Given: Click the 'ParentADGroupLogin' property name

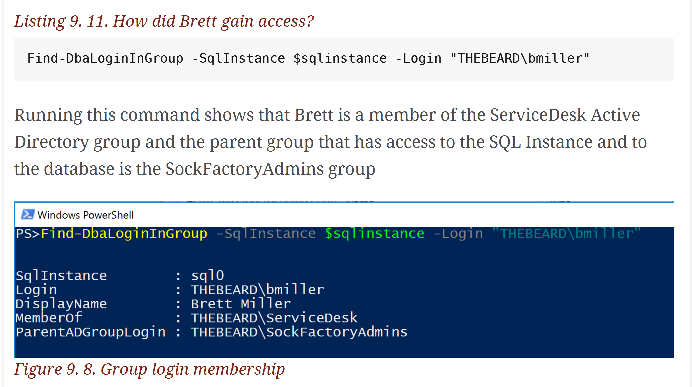Looking at the screenshot, I should tap(90, 332).
